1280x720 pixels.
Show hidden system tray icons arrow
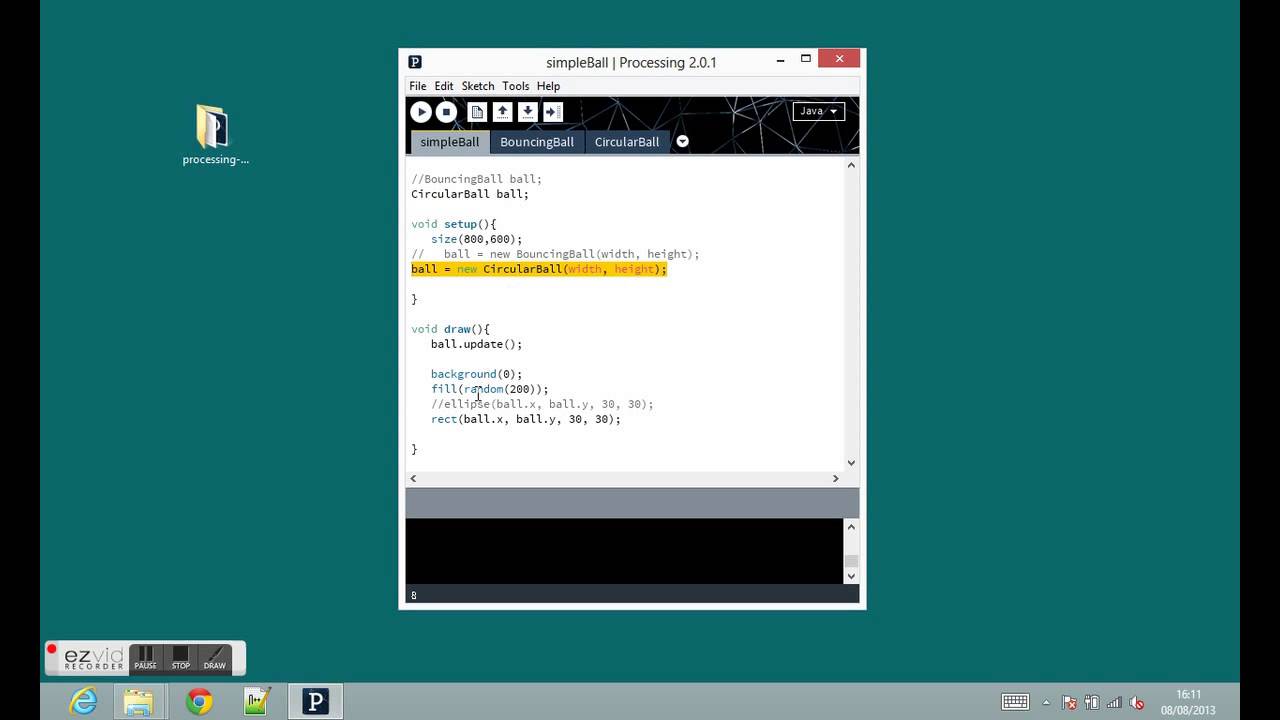click(1046, 702)
